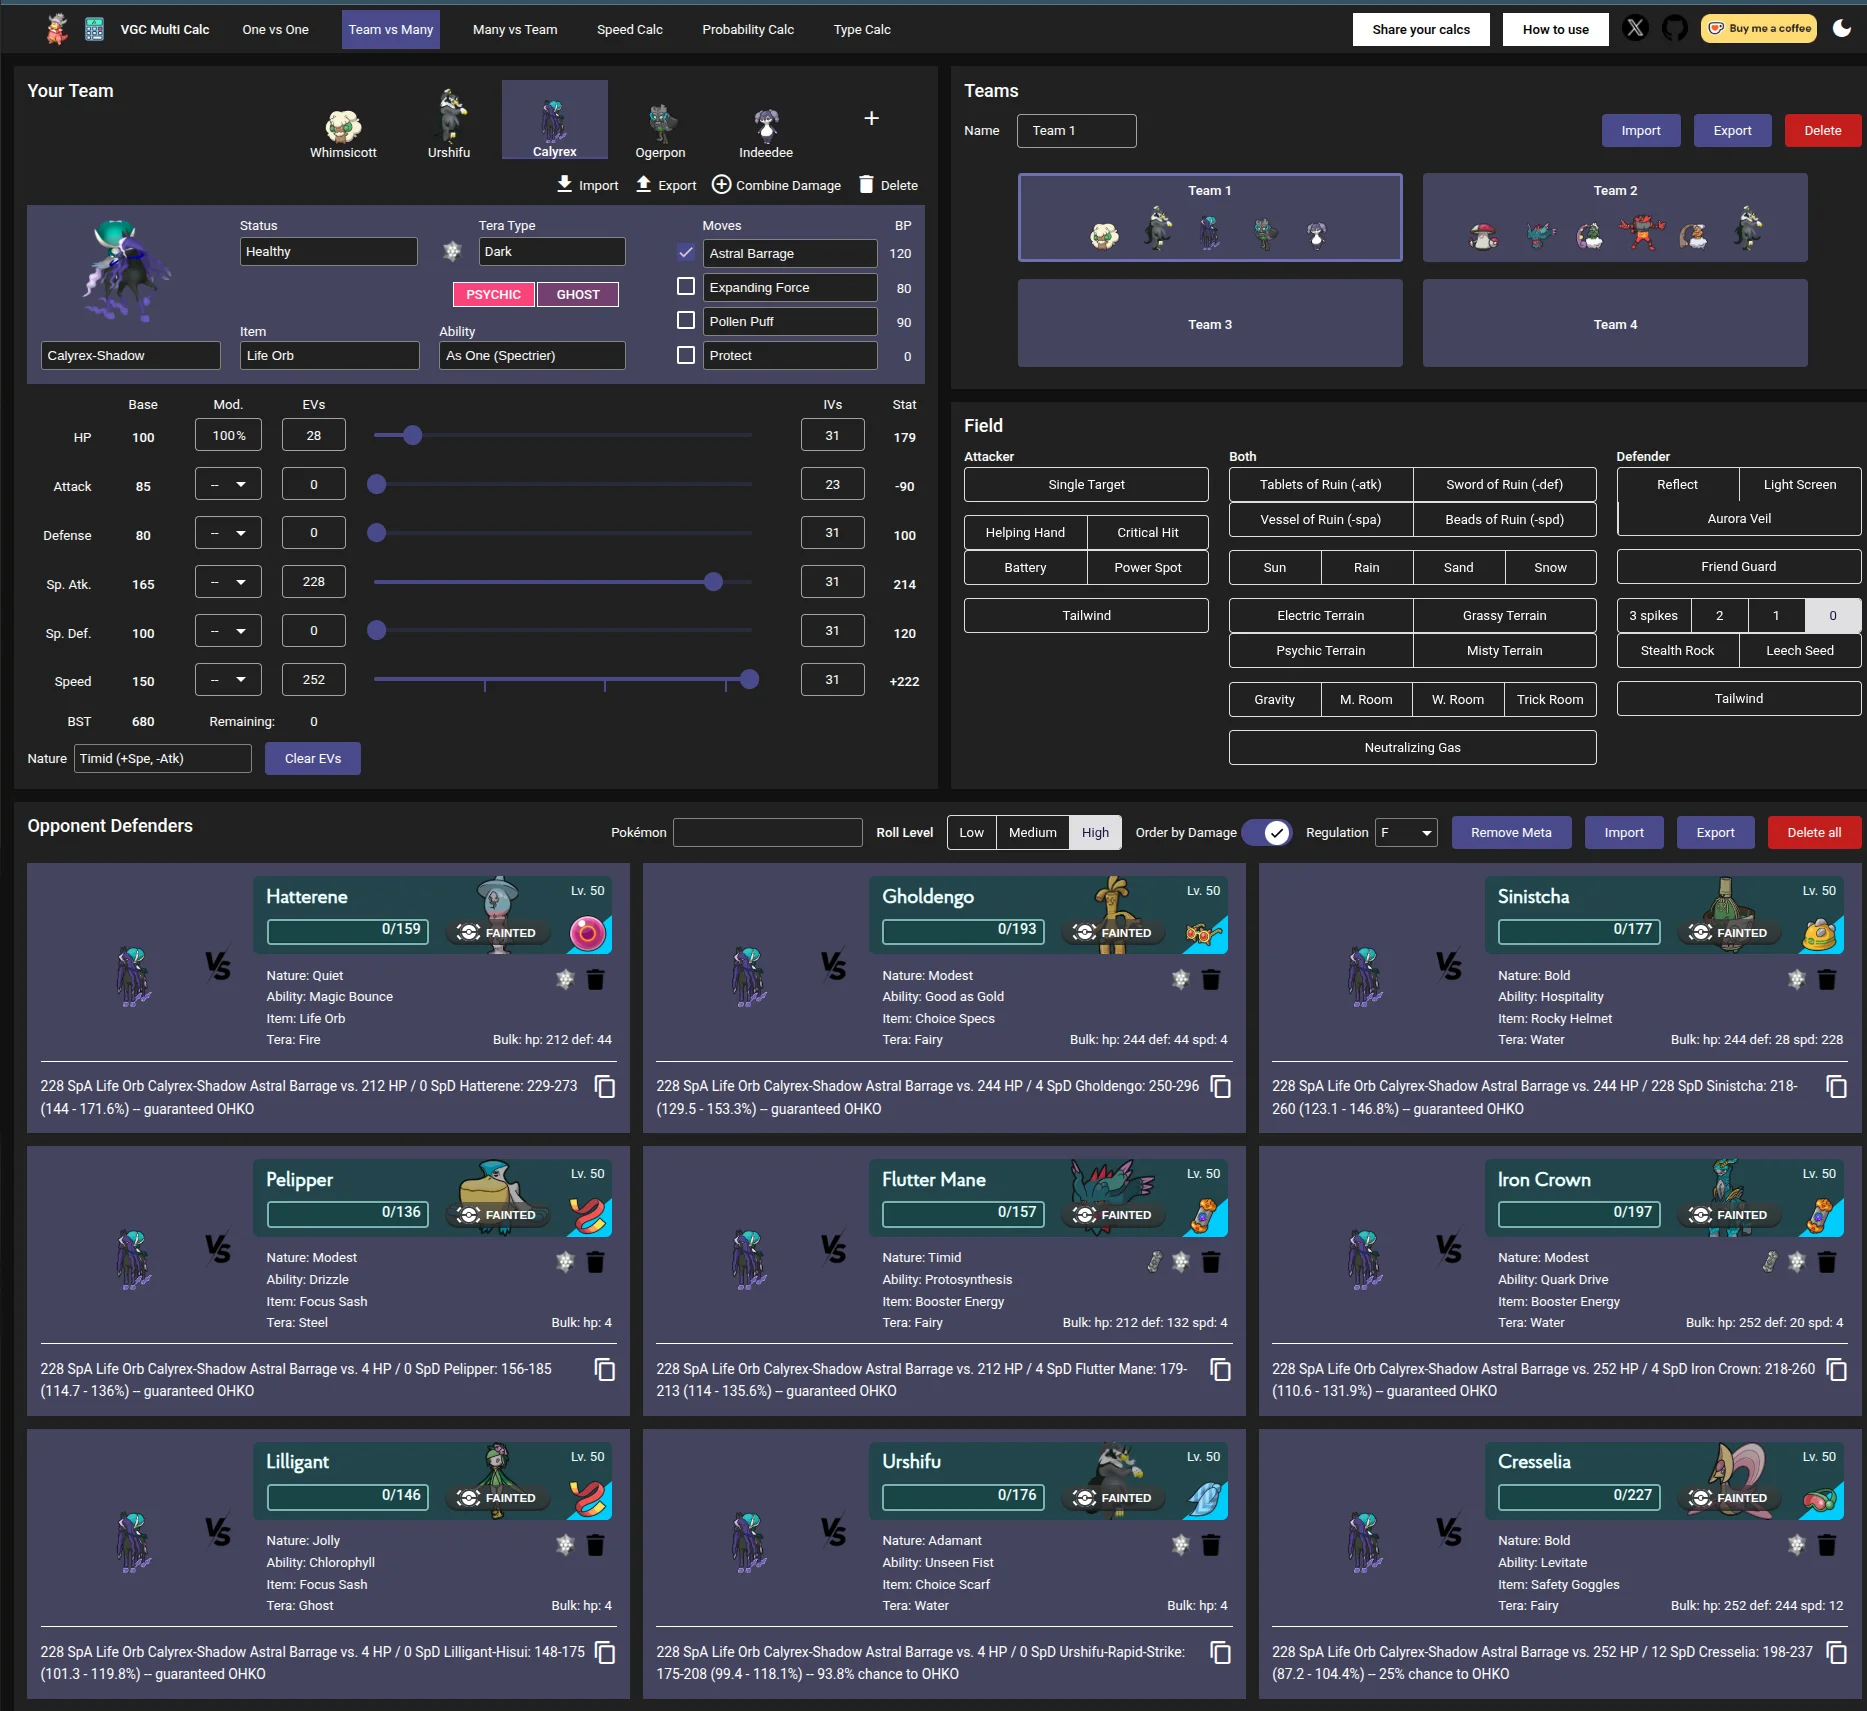Open the Speed stat modifier dropdown
The image size is (1867, 1711).
pos(228,680)
